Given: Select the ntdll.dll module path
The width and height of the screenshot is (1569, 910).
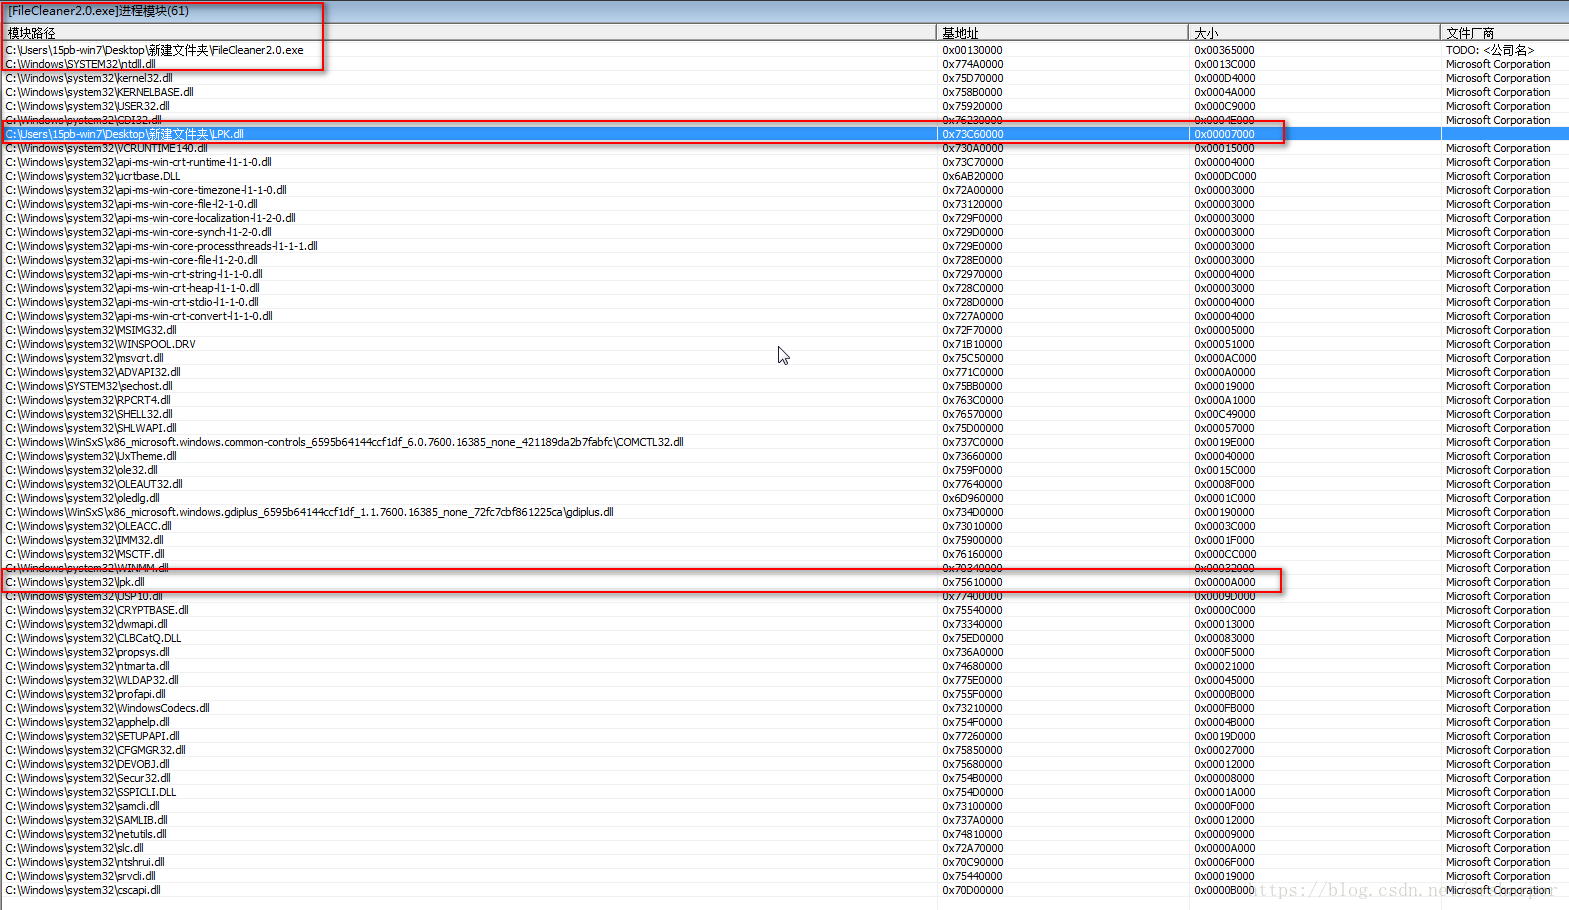Looking at the screenshot, I should tap(80, 64).
